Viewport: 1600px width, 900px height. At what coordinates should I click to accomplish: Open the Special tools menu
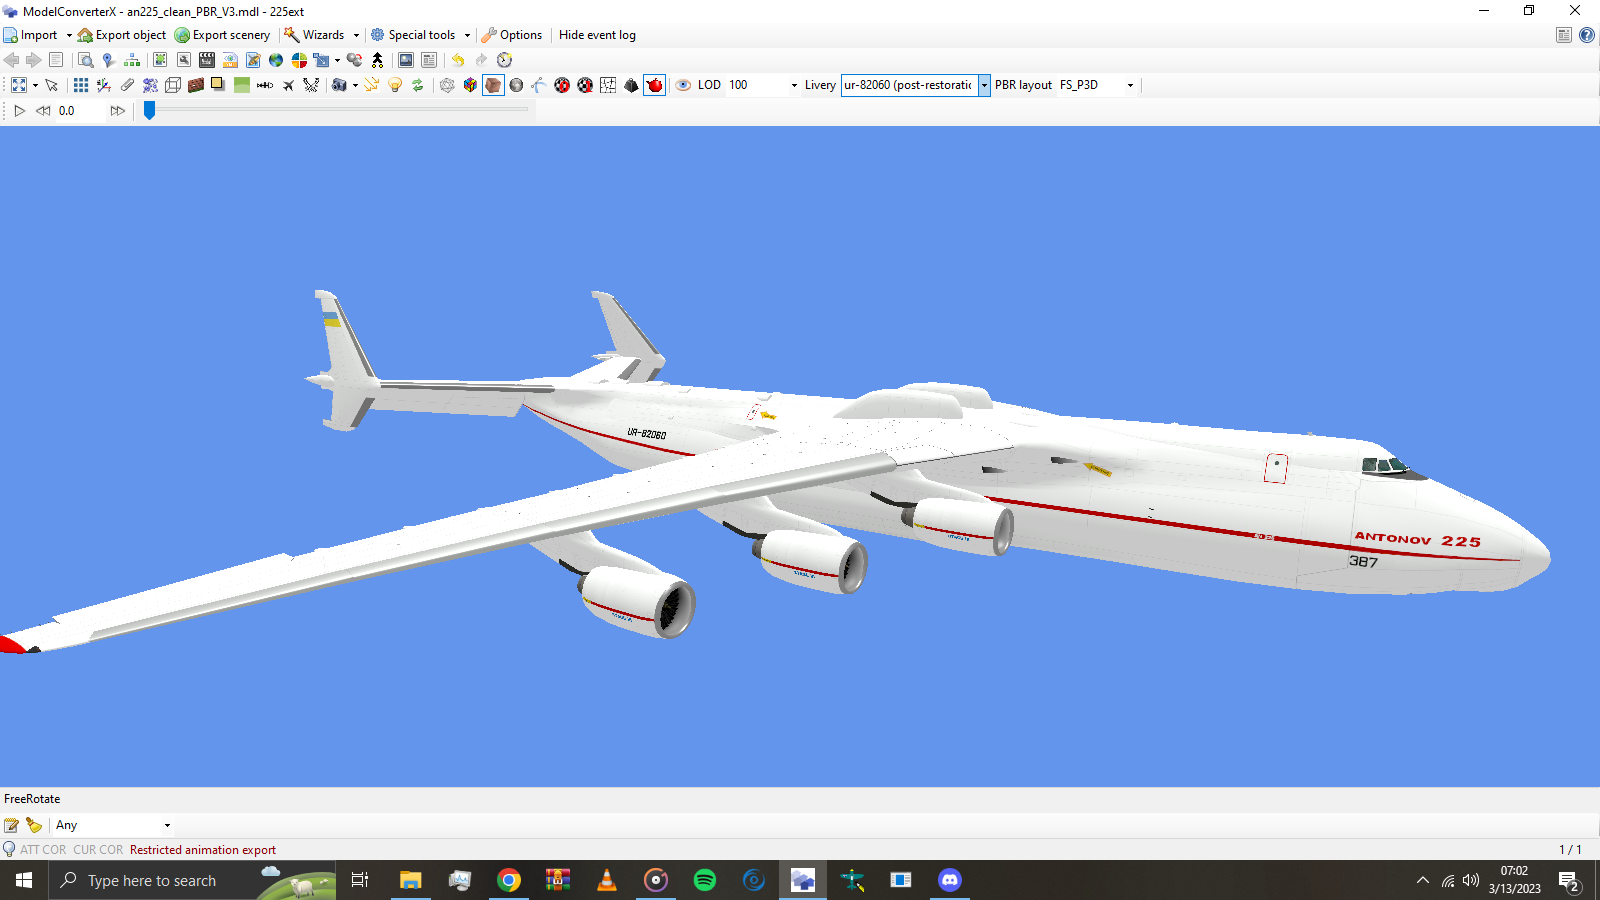click(x=413, y=35)
